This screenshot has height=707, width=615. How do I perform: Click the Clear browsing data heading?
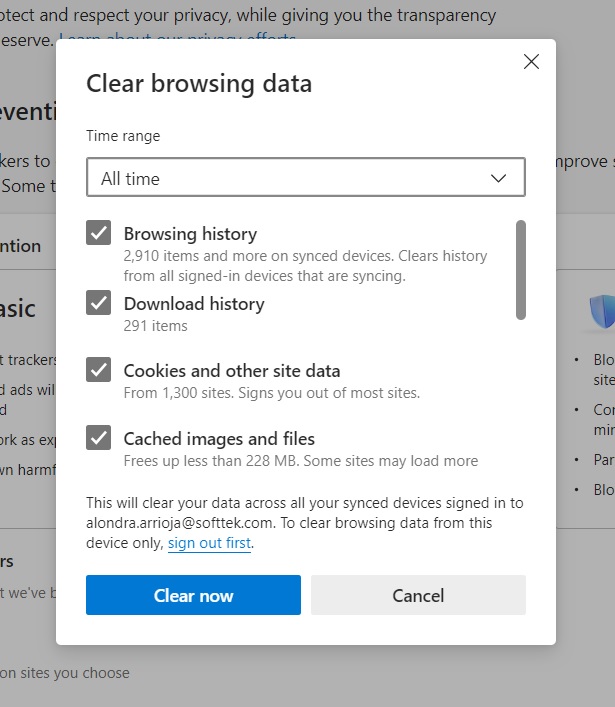pos(199,83)
